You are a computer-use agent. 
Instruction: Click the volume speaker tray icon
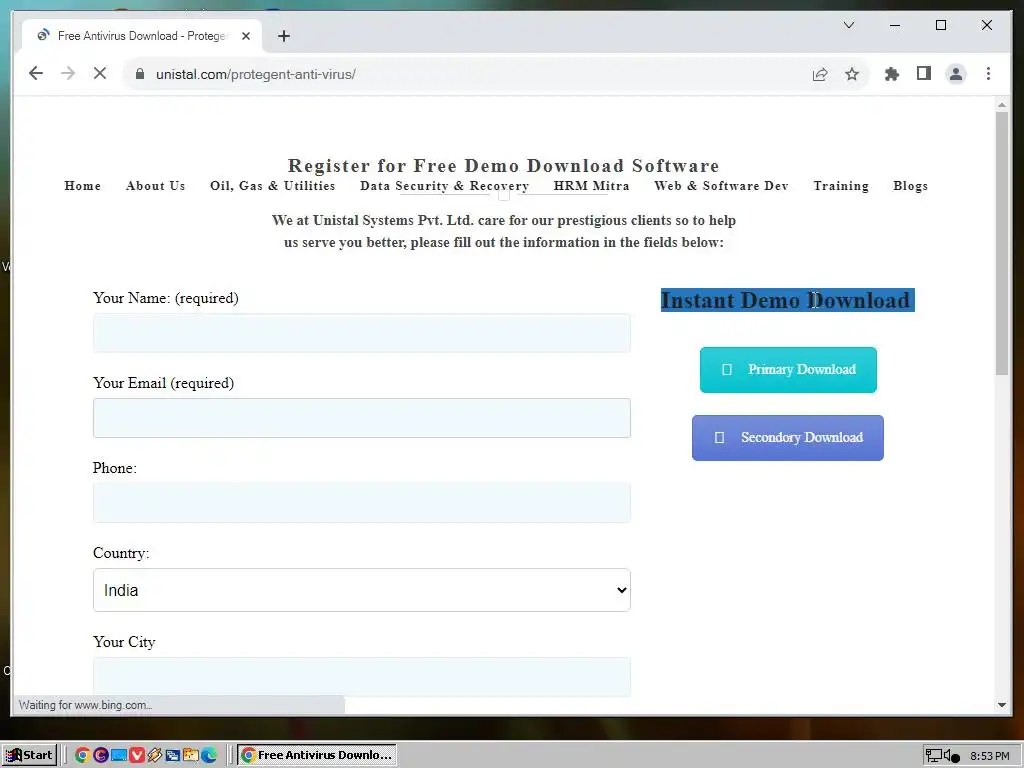[952, 756]
